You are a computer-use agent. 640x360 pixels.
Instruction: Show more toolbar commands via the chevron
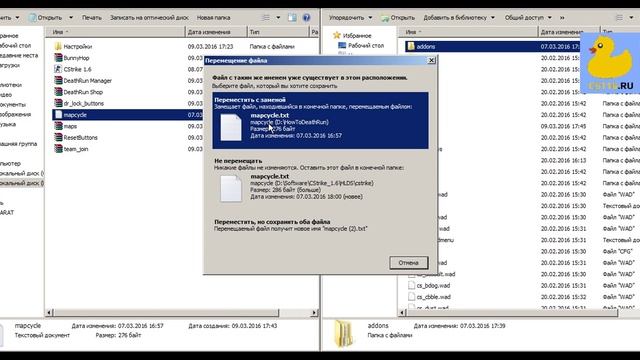(x=562, y=18)
